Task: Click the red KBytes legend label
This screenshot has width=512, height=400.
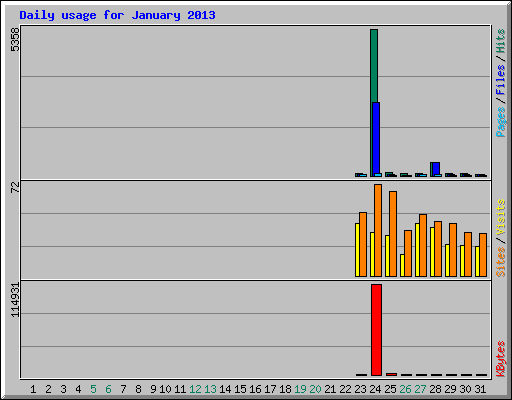Action: (x=501, y=359)
